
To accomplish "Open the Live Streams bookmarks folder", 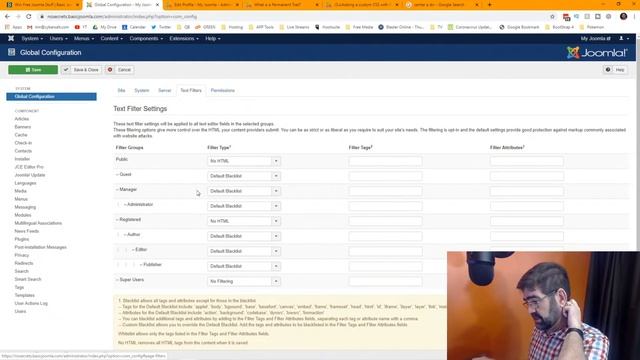I will click(294, 27).
